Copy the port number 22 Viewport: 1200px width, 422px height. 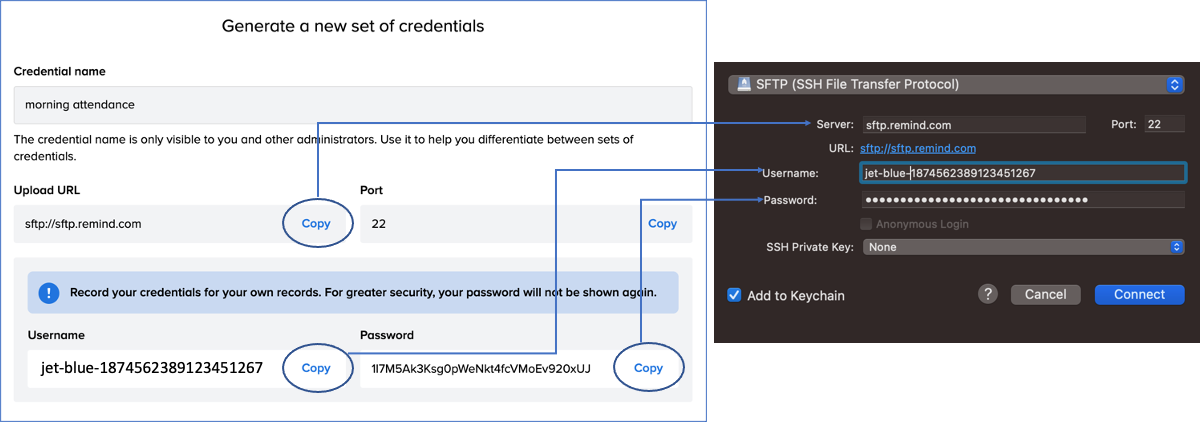point(662,224)
